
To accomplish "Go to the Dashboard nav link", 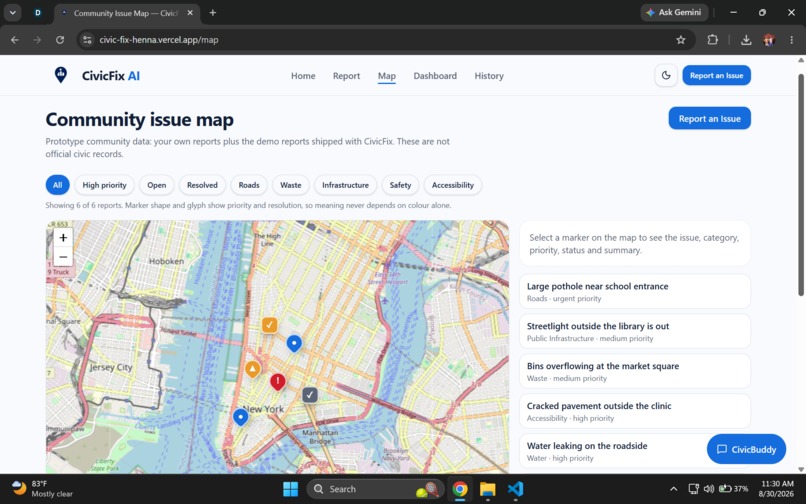I will tap(435, 76).
